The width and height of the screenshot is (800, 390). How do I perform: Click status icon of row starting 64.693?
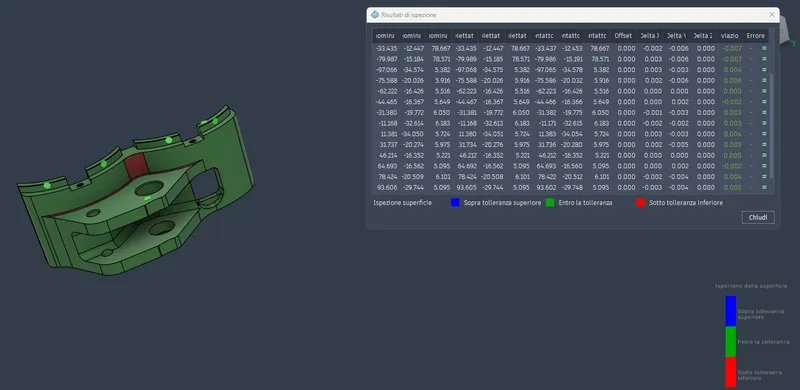764,166
